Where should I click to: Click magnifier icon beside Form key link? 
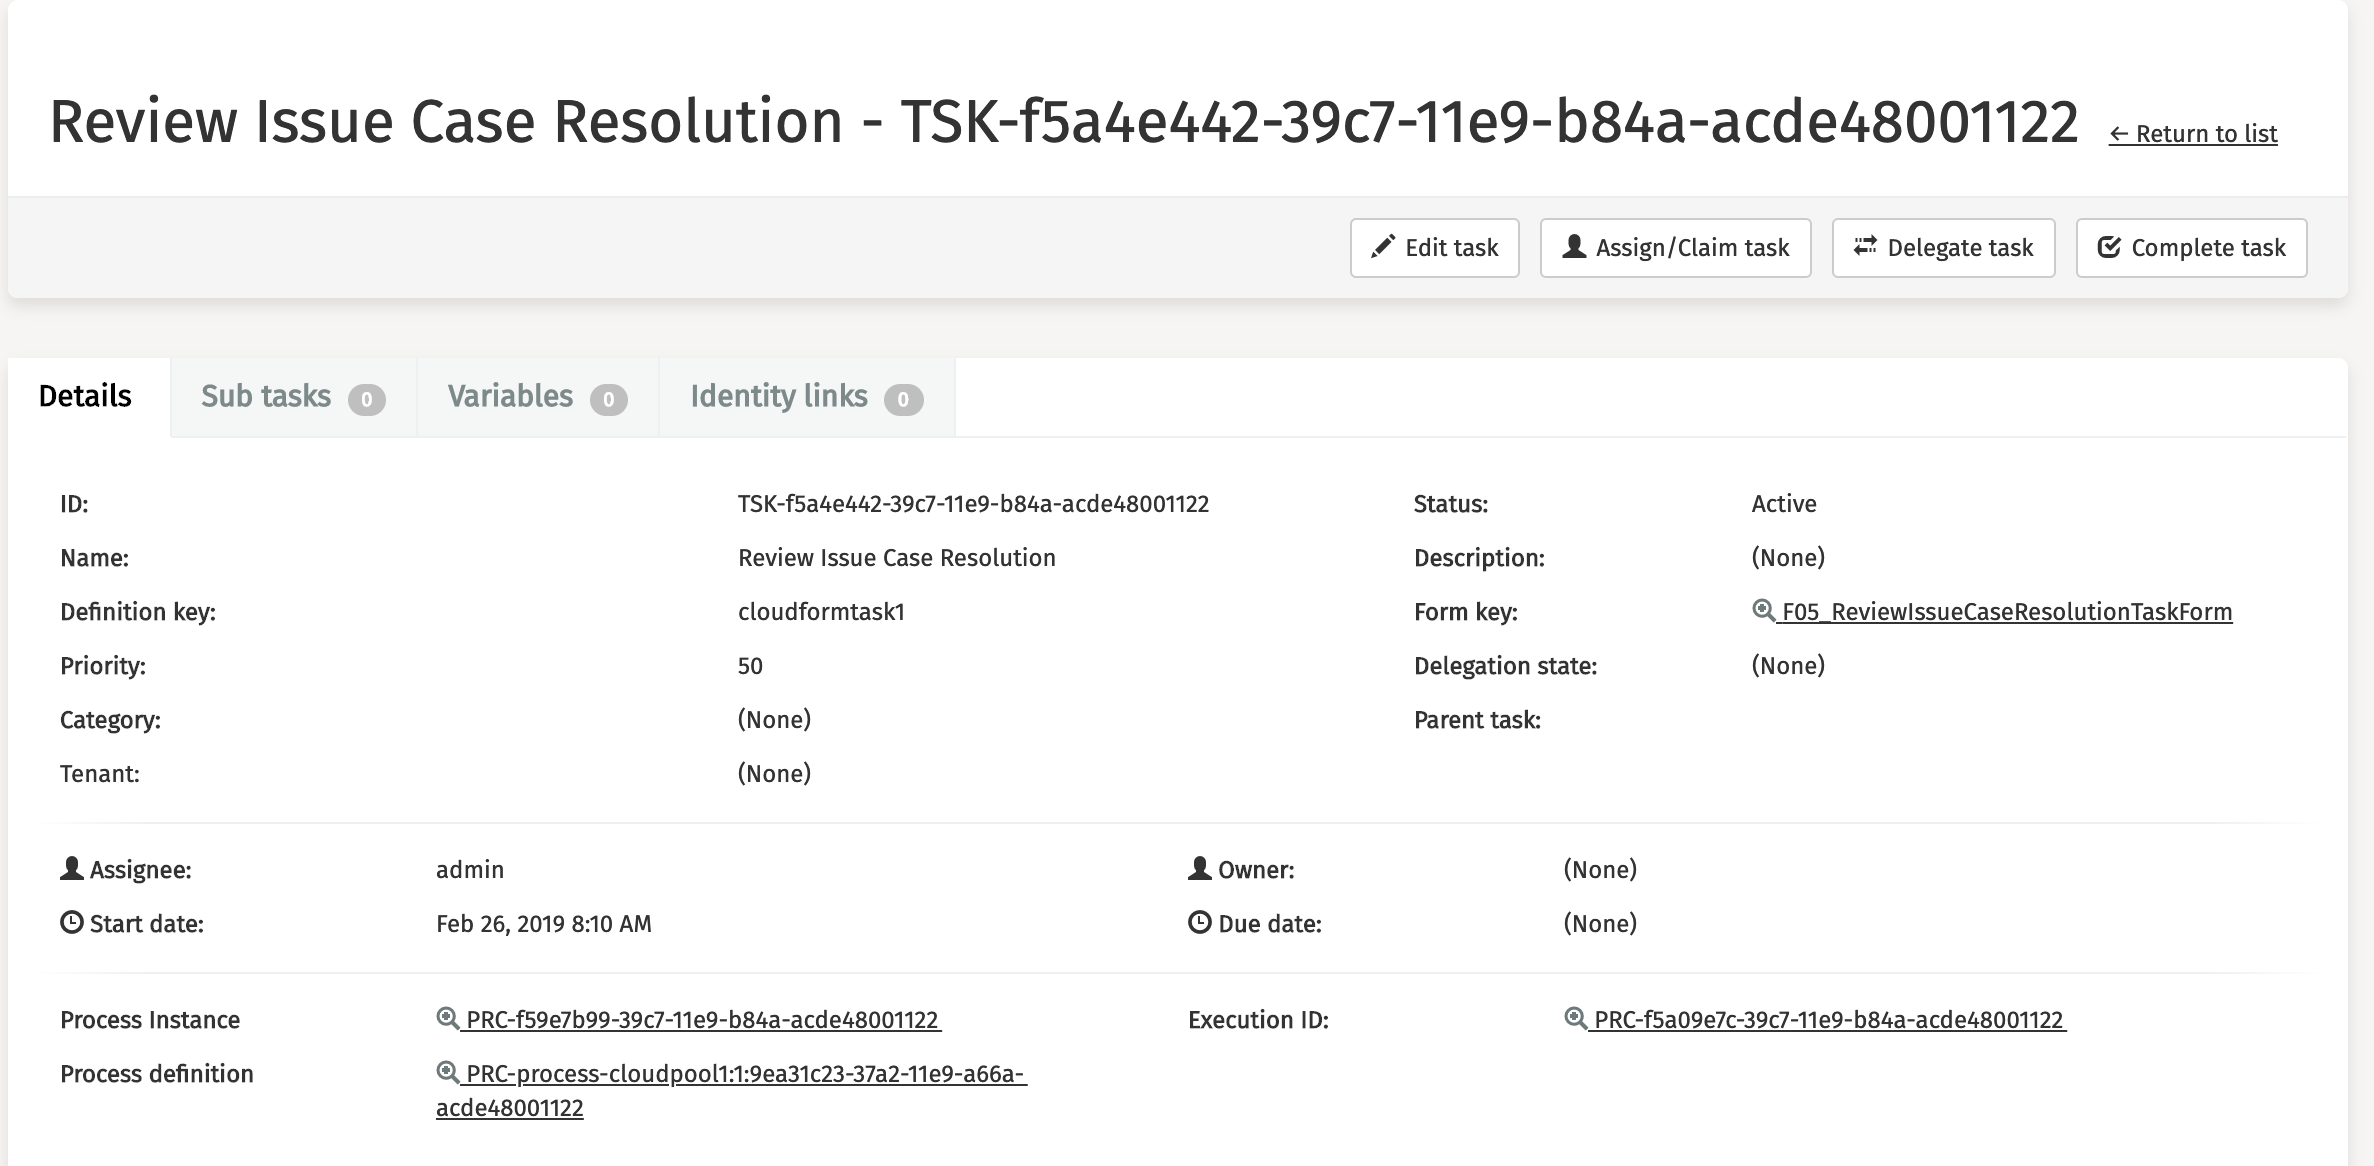point(1763,610)
